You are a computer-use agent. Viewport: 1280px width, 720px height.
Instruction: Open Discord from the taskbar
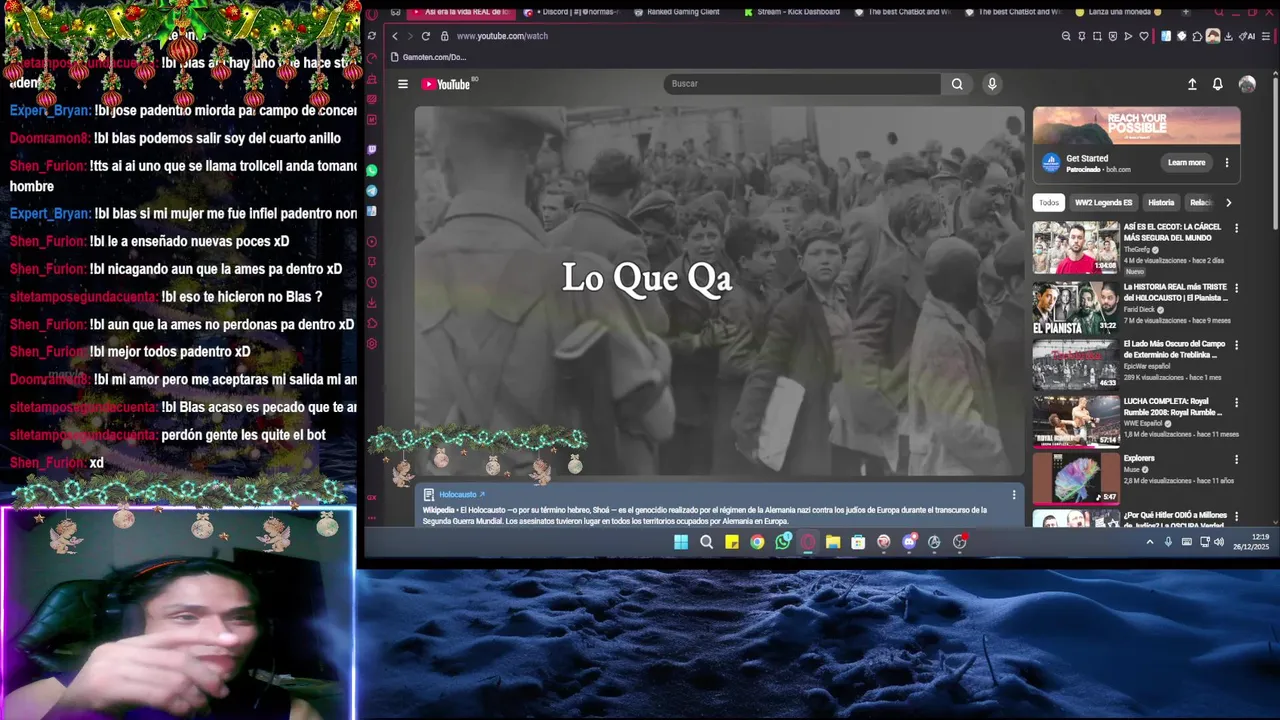click(x=908, y=542)
